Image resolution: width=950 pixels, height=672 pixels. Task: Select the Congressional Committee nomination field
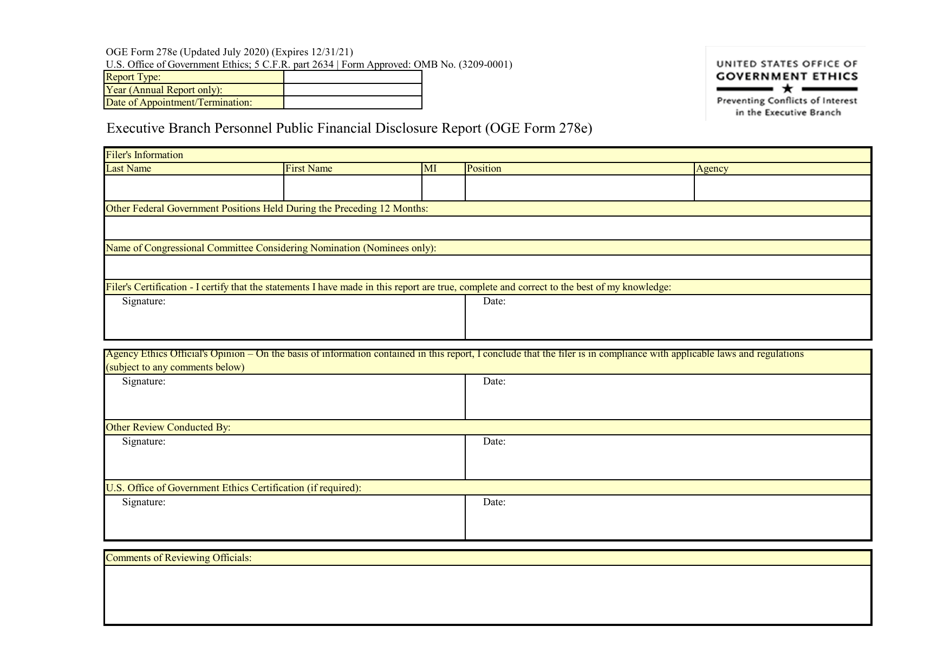click(x=487, y=264)
